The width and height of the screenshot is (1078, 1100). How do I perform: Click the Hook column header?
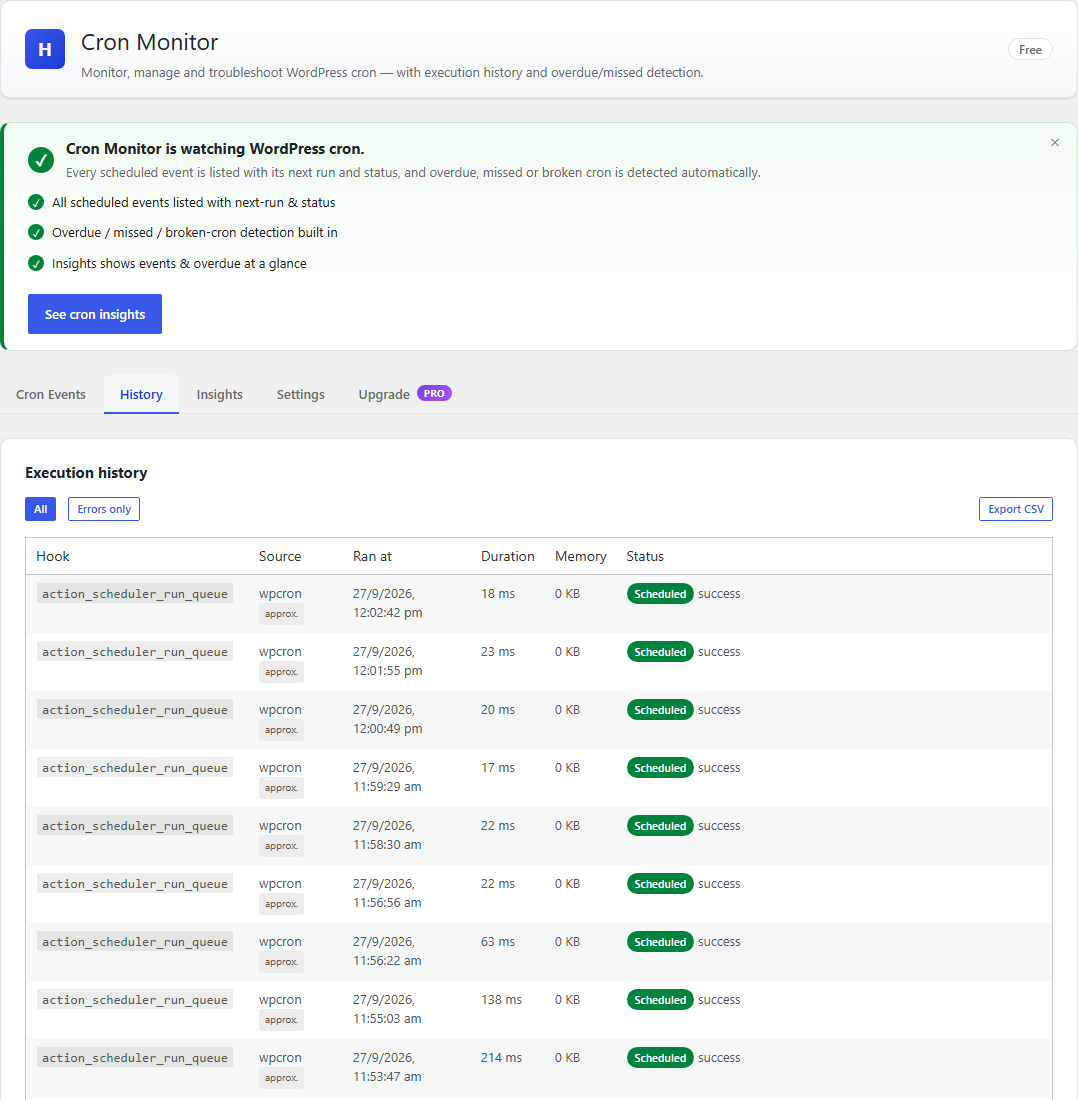pos(53,556)
